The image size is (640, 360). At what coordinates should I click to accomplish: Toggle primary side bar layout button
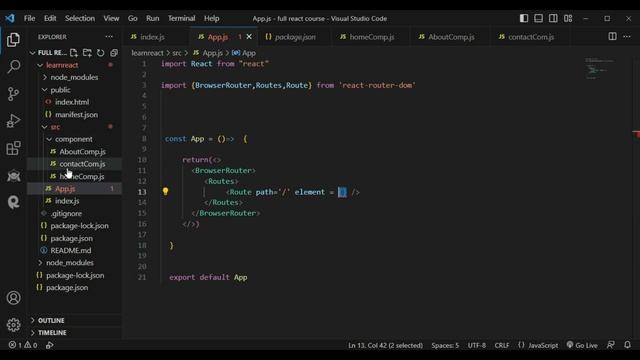click(x=524, y=18)
